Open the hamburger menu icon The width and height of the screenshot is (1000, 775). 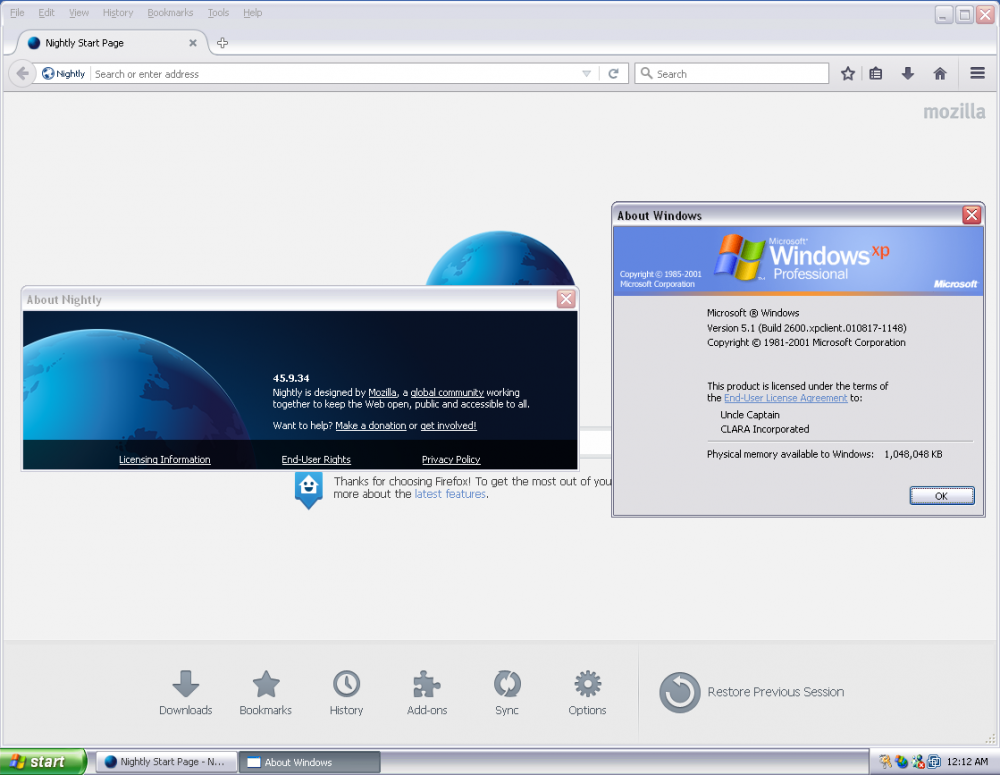click(978, 73)
